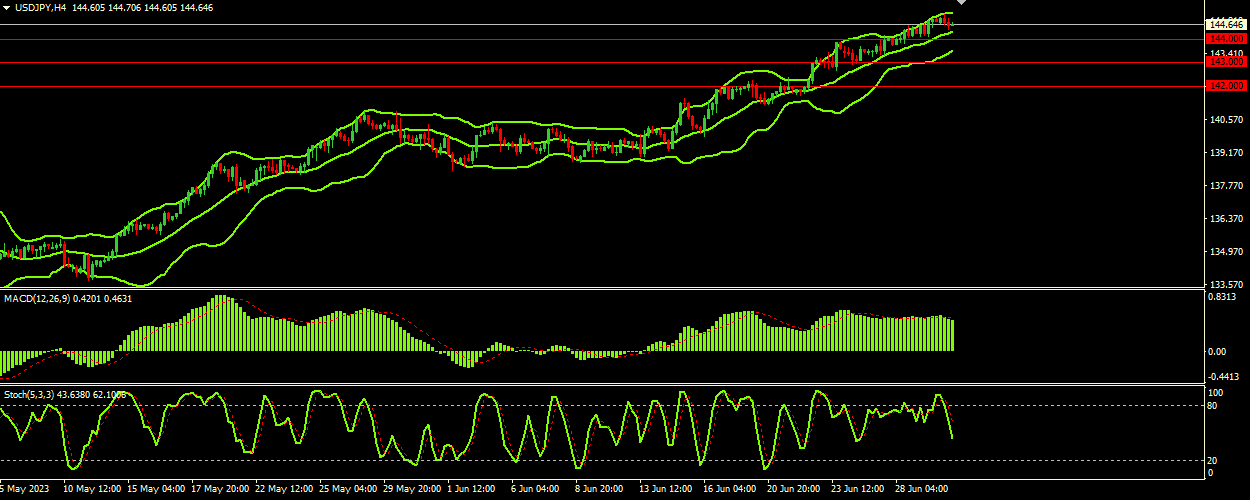
Task: Click the MACD scale value -0.4413
Action: coord(1223,377)
